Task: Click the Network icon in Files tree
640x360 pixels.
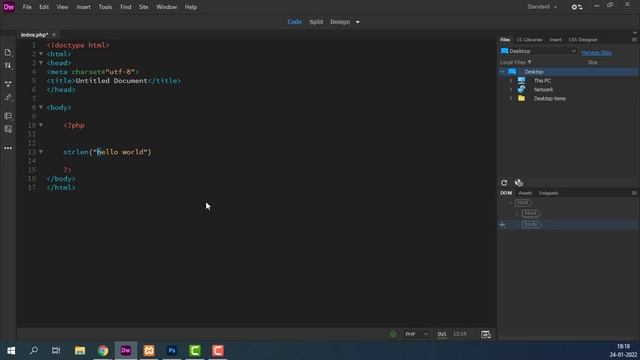Action: tap(522, 89)
